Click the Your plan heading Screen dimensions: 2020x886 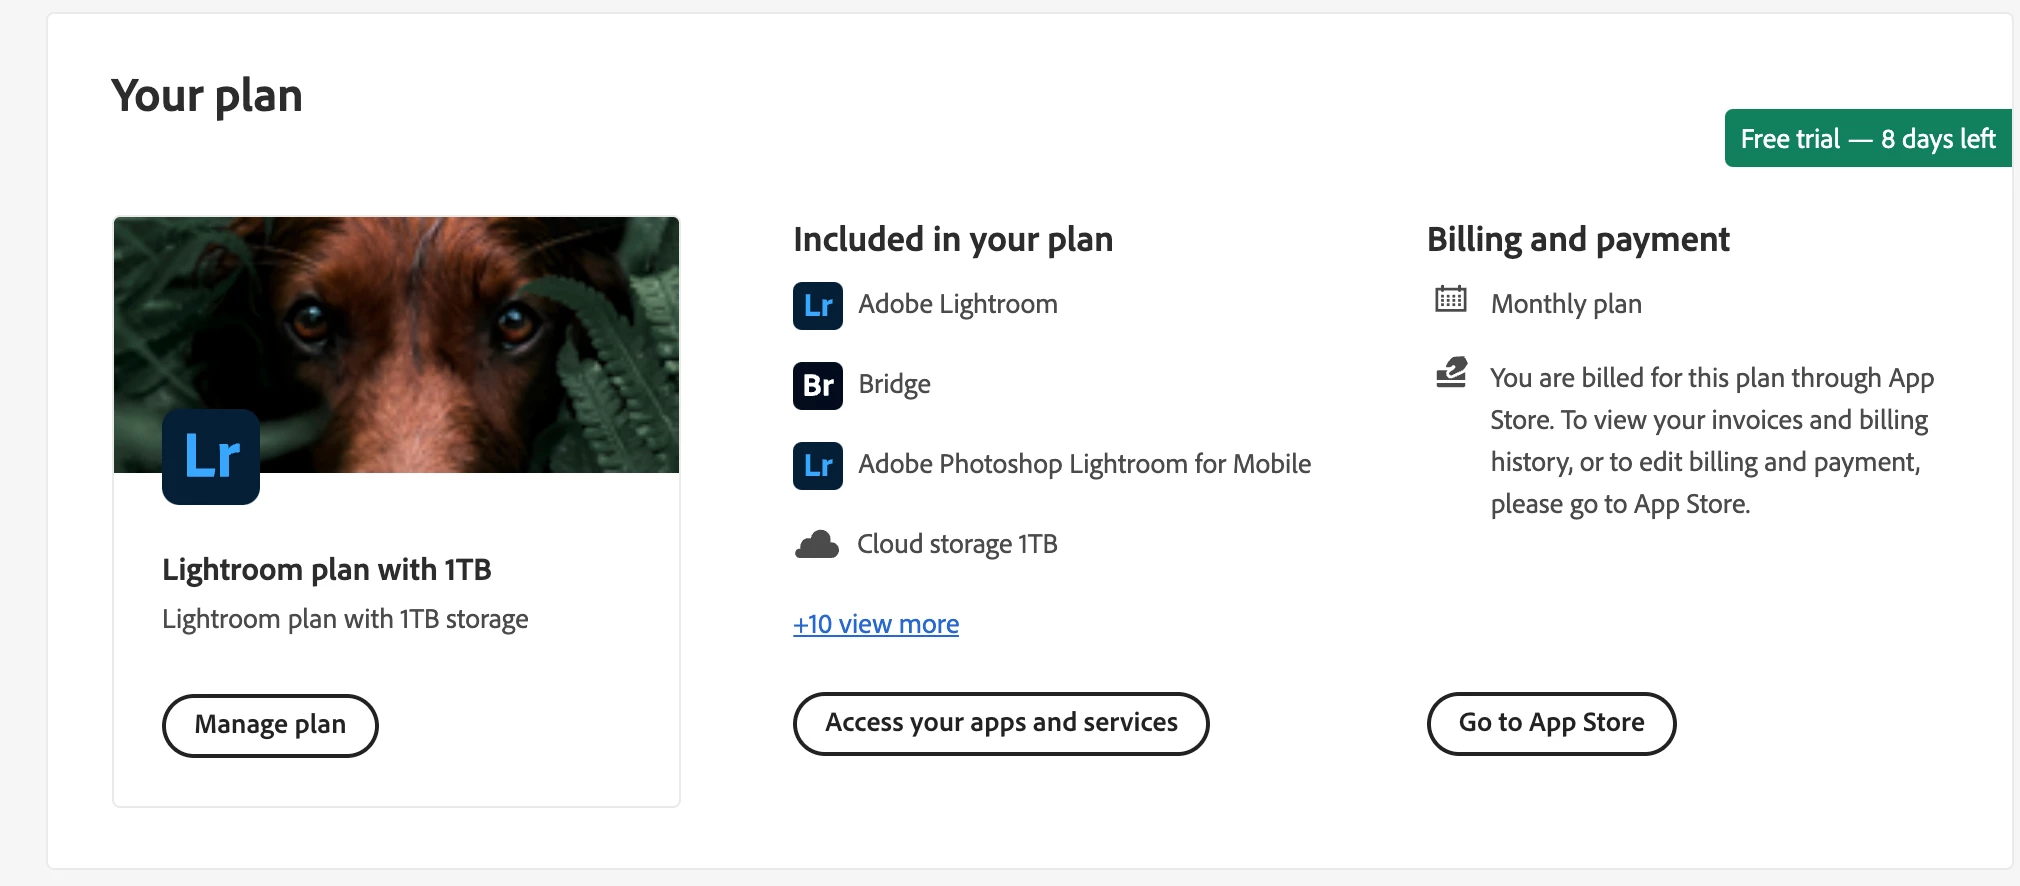(x=207, y=96)
